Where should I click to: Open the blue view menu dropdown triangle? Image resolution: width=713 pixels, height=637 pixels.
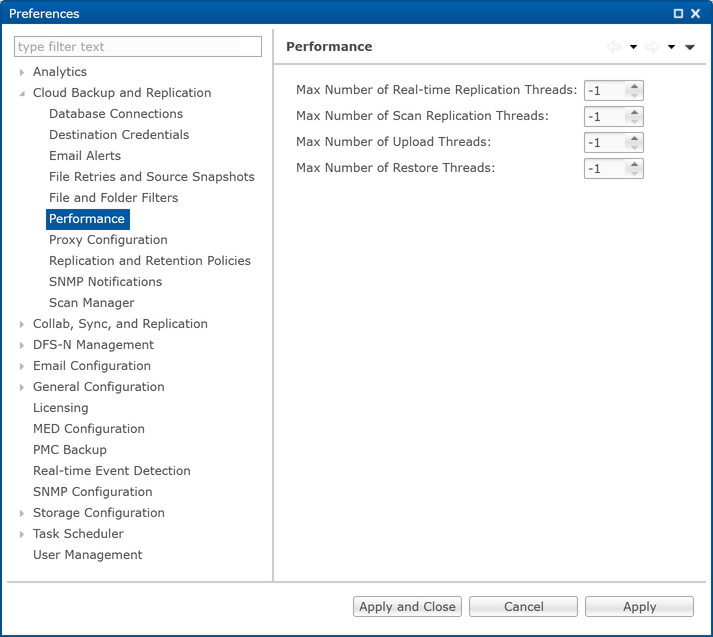690,47
